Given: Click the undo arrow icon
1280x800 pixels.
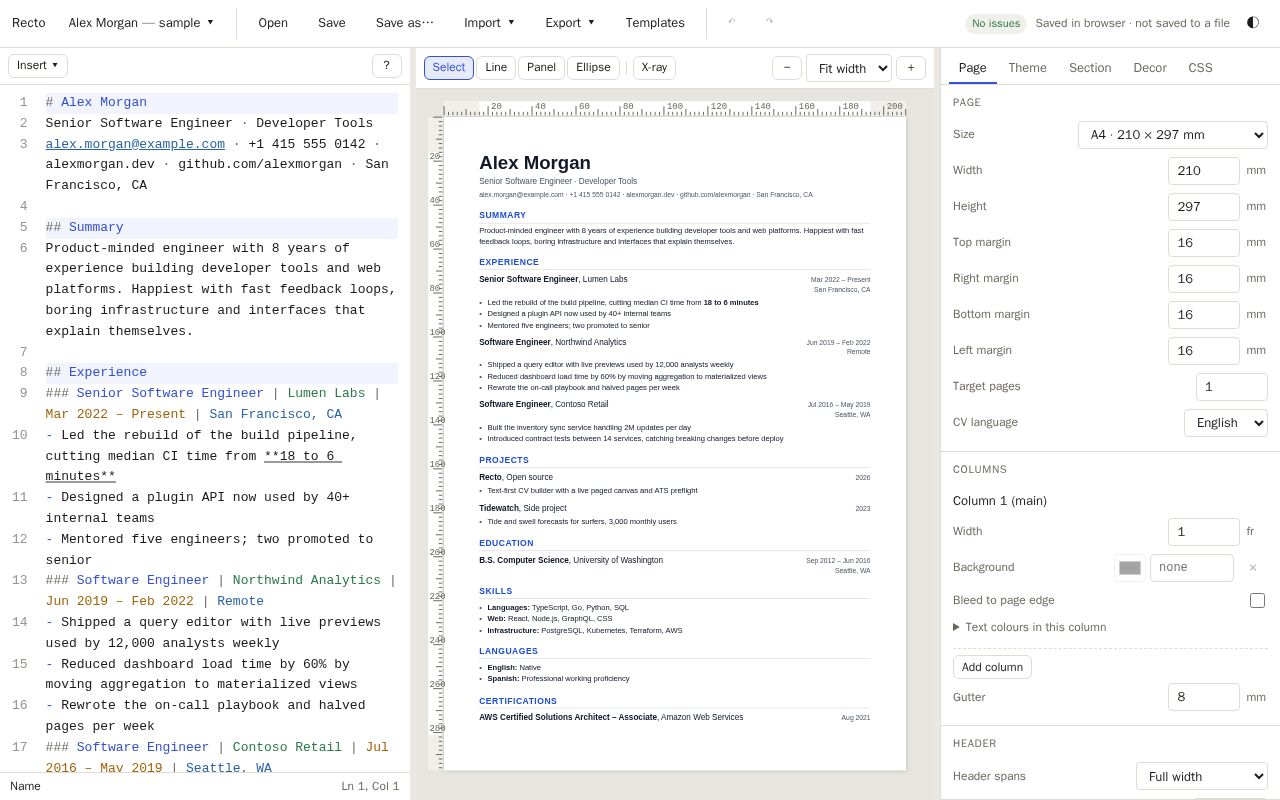Looking at the screenshot, I should coord(732,22).
